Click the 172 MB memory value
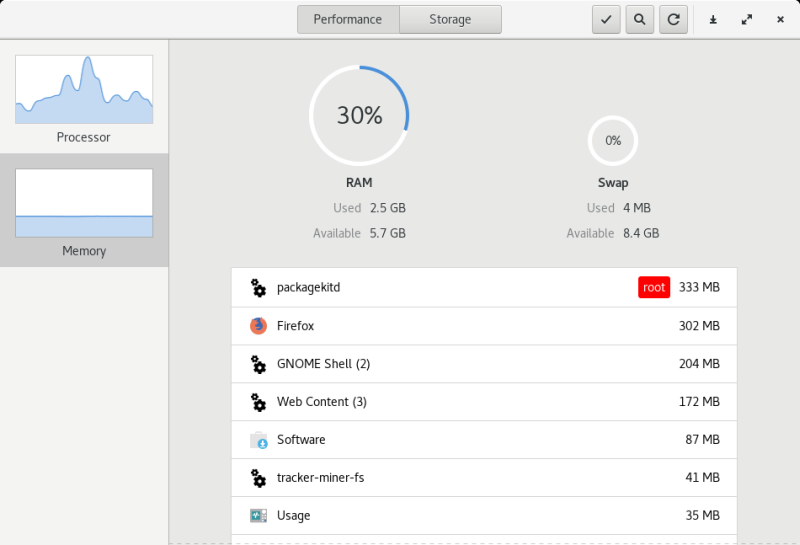 click(699, 402)
